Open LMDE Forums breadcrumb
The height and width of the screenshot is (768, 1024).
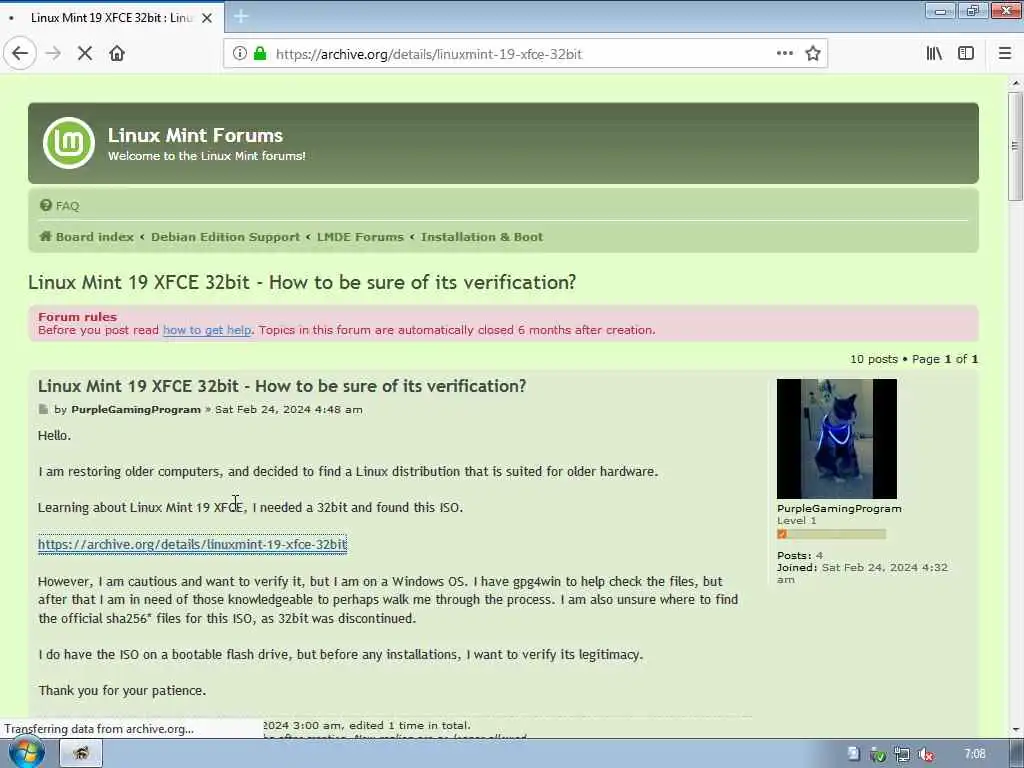pos(360,237)
